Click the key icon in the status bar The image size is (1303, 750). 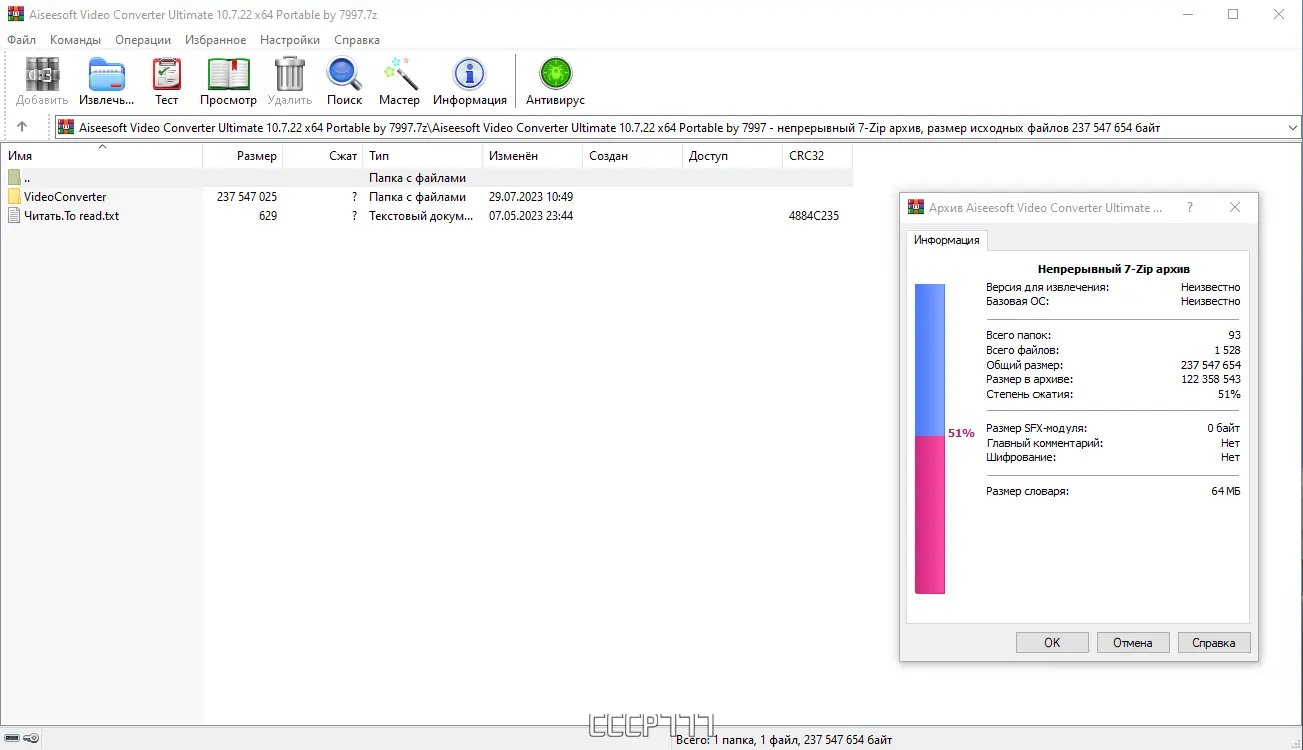tap(30, 737)
